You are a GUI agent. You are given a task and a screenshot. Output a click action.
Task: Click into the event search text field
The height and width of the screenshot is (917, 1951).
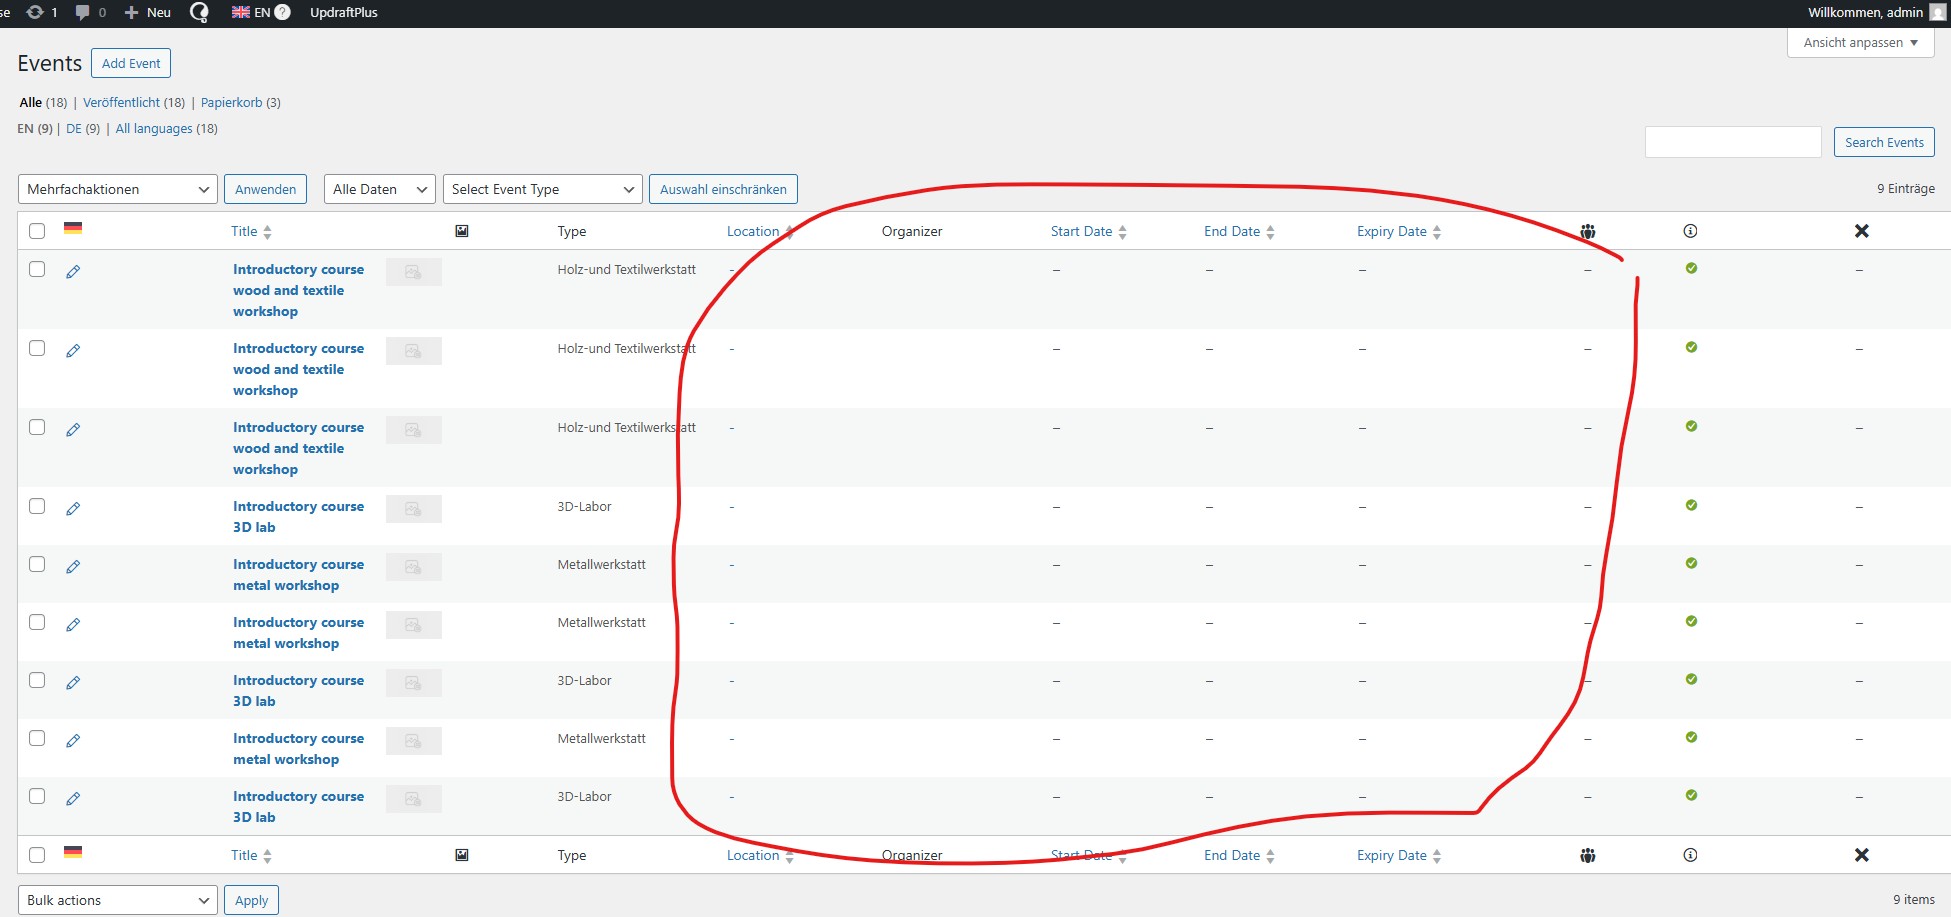(x=1732, y=142)
